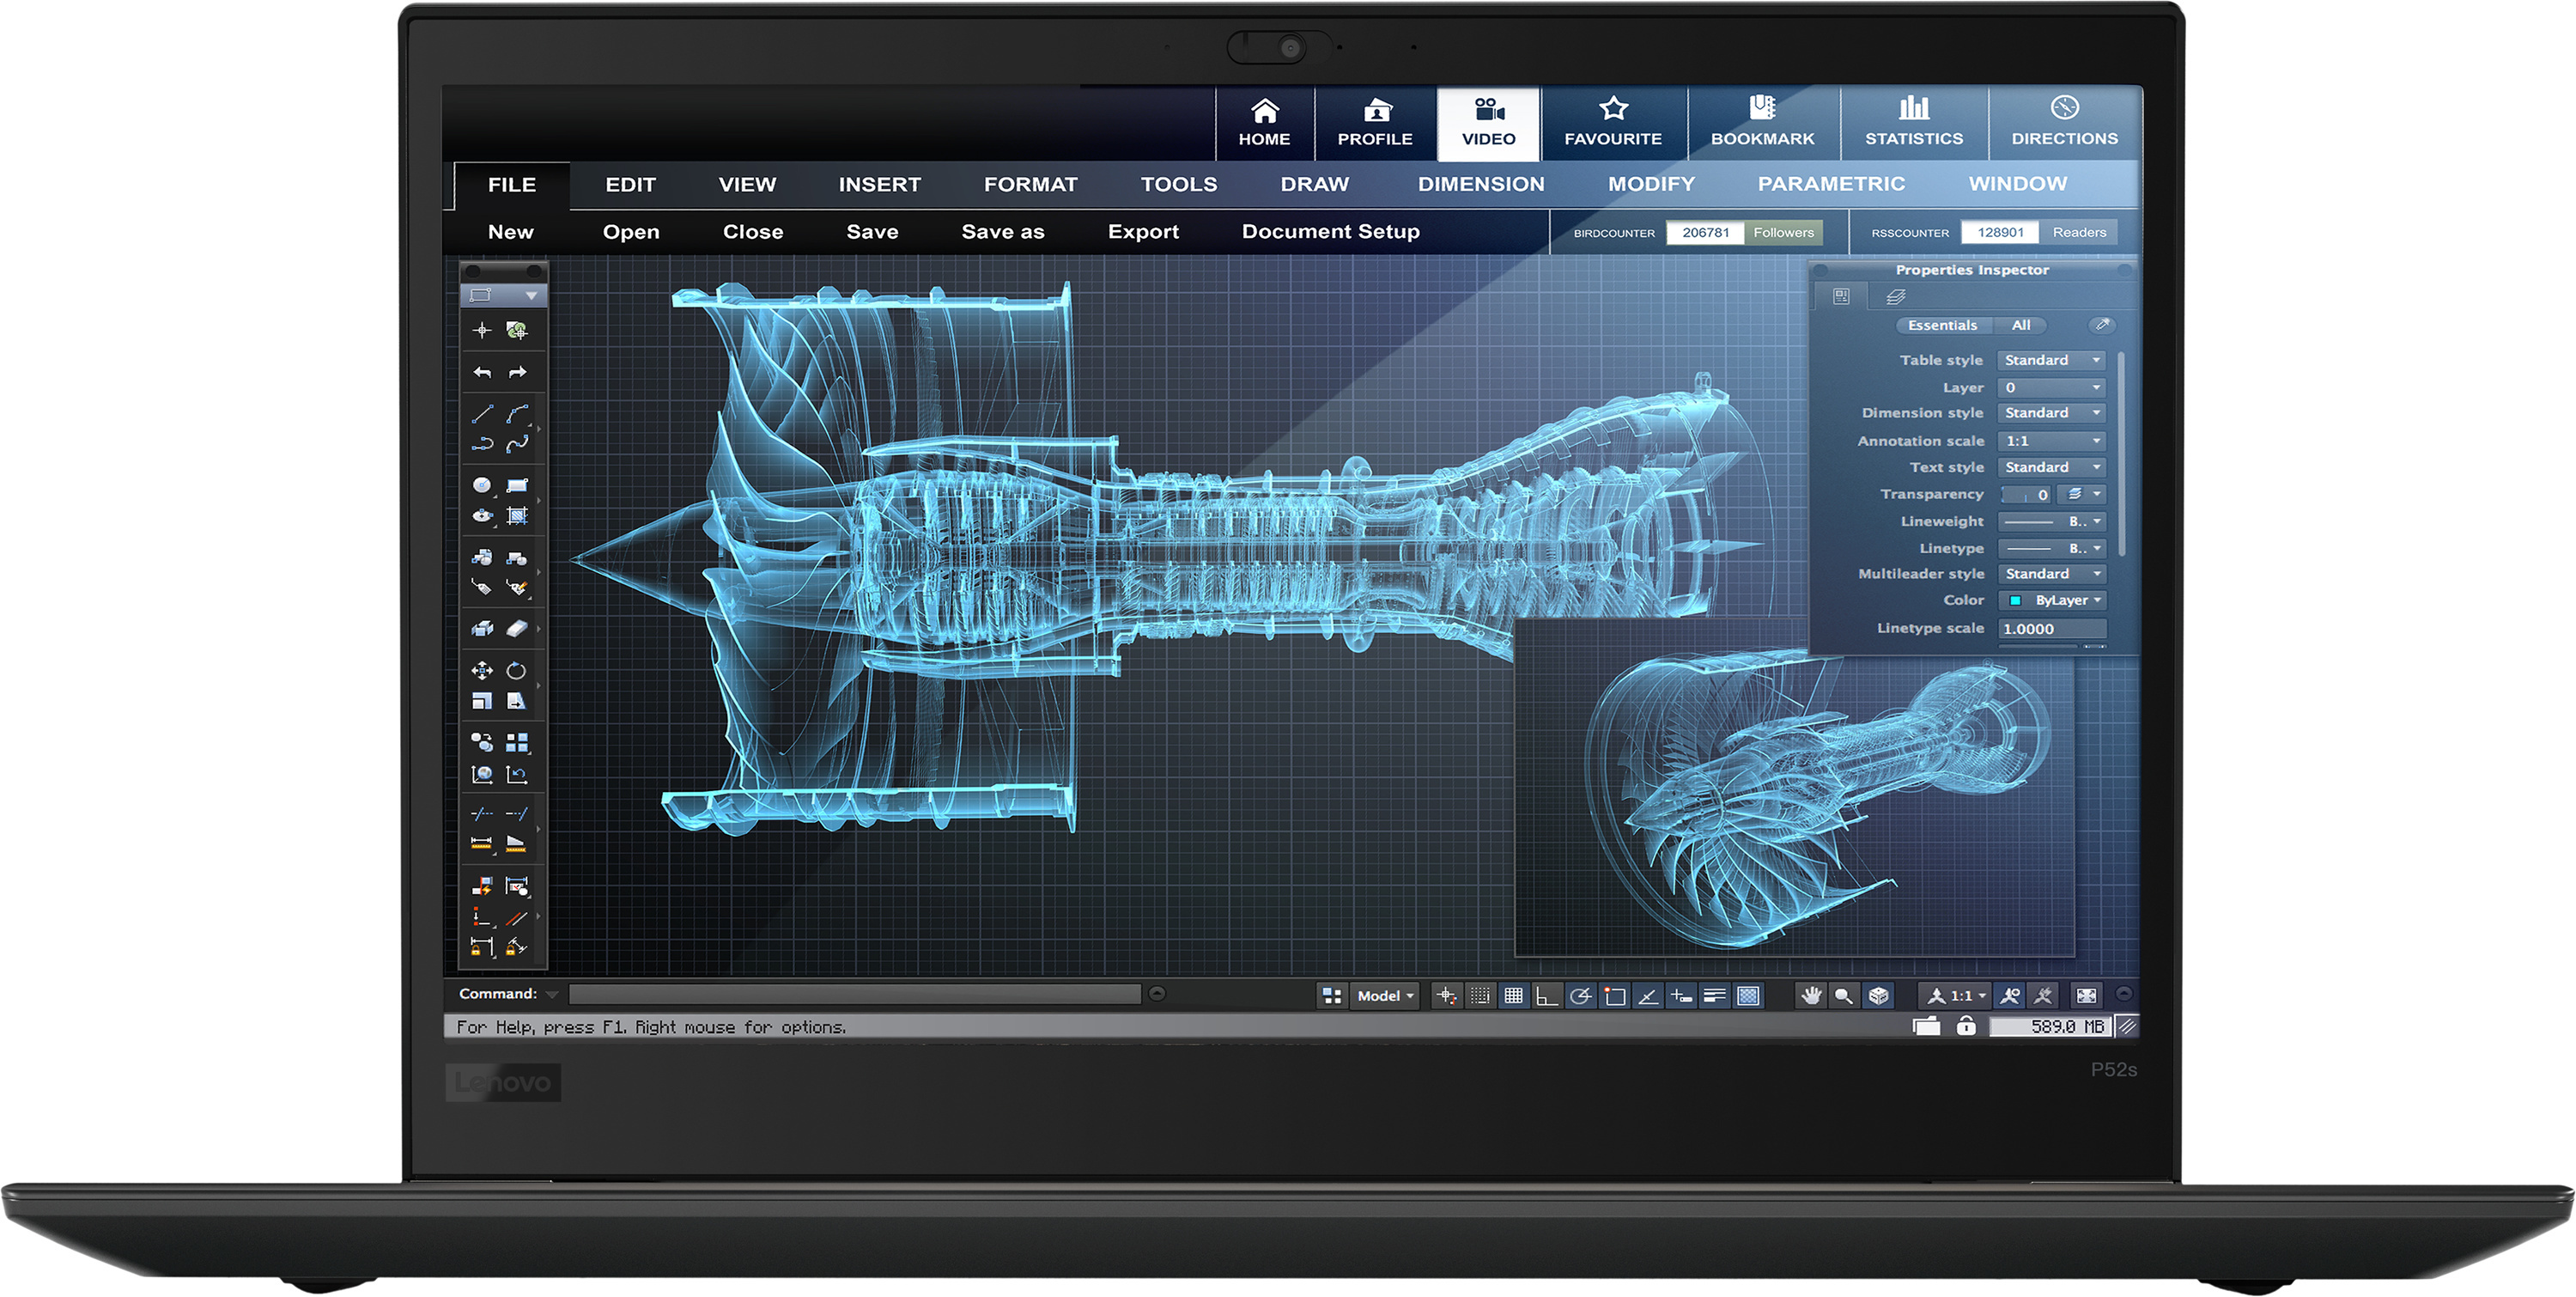Click the Zoom magnifier in status bar
The height and width of the screenshot is (1297, 2576).
pos(1844,996)
